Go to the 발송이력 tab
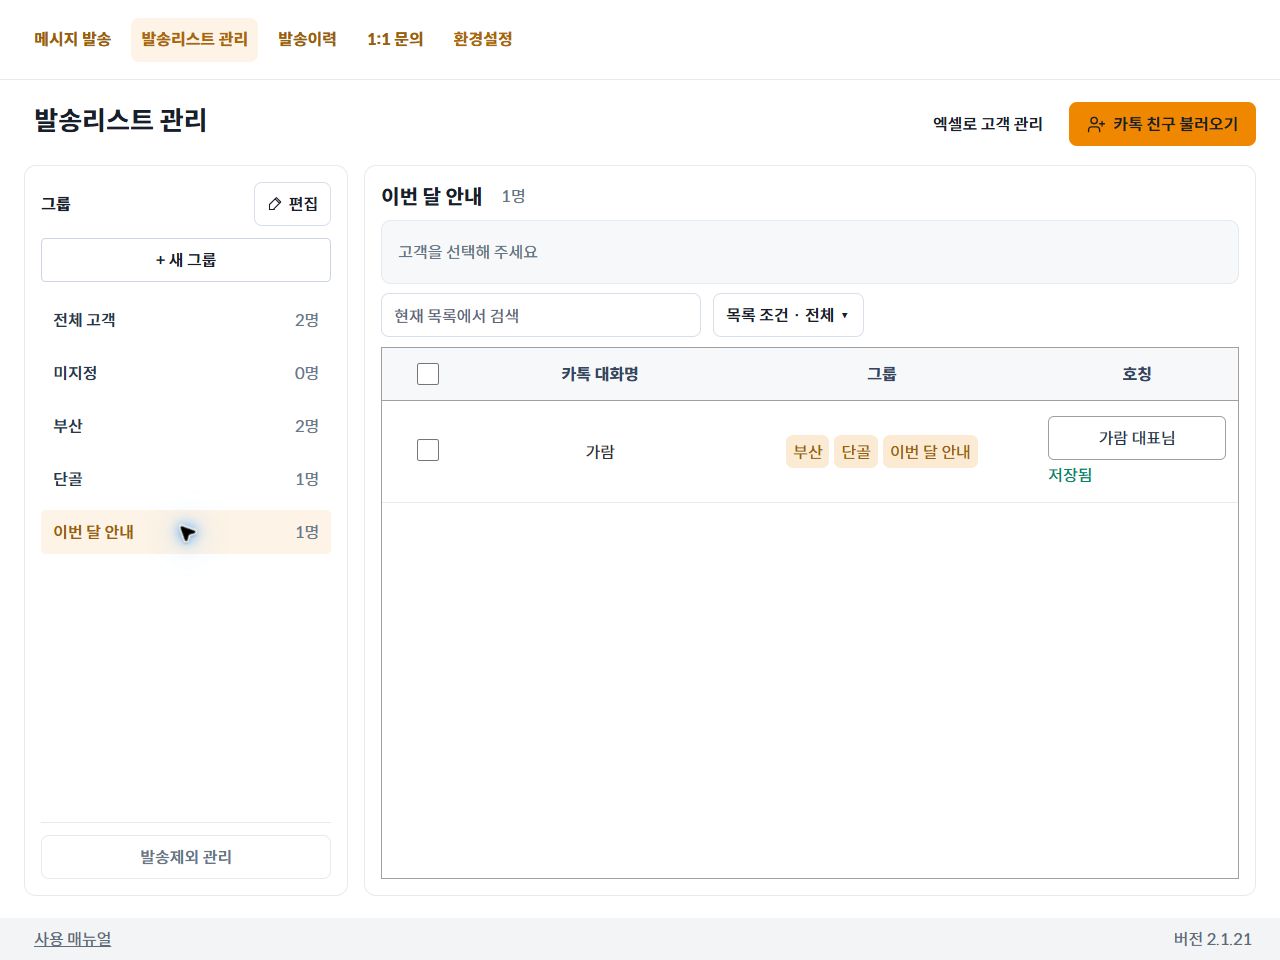This screenshot has height=960, width=1280. 307,39
